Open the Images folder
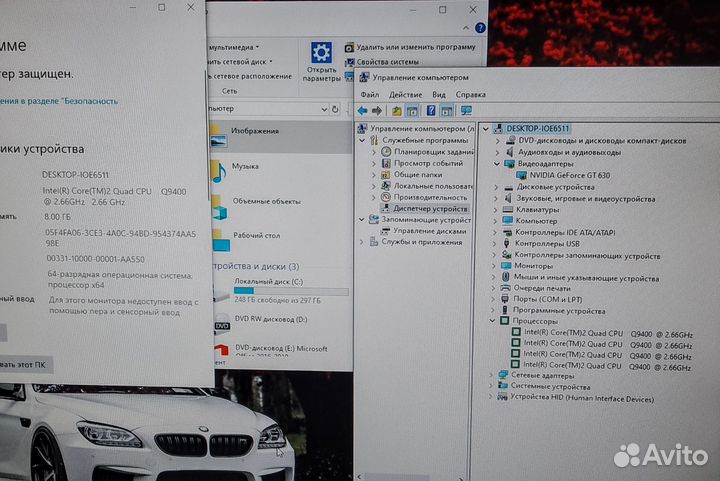 point(255,131)
